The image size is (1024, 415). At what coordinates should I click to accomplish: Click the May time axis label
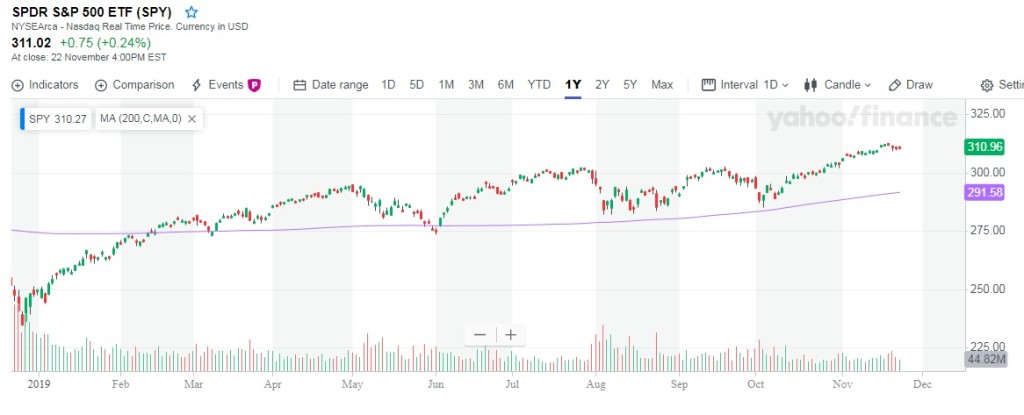[352, 385]
